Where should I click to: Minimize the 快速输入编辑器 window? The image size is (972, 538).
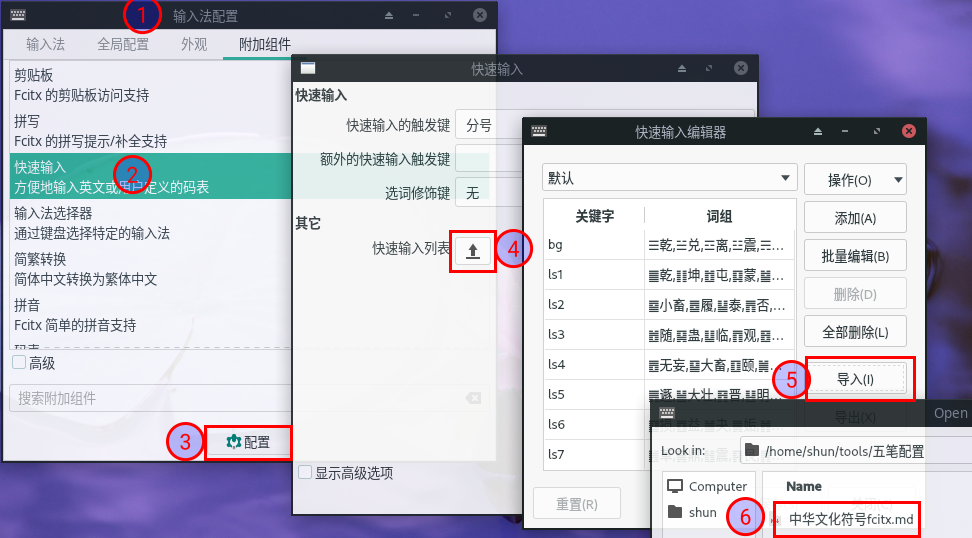point(845,131)
